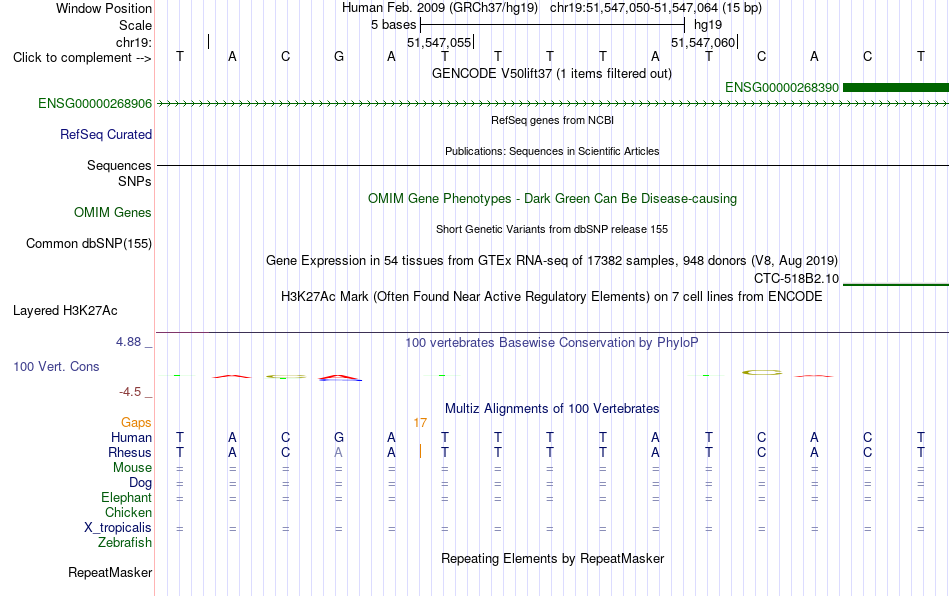
Task: Click the chr19: ruler label
Action: 134,42
